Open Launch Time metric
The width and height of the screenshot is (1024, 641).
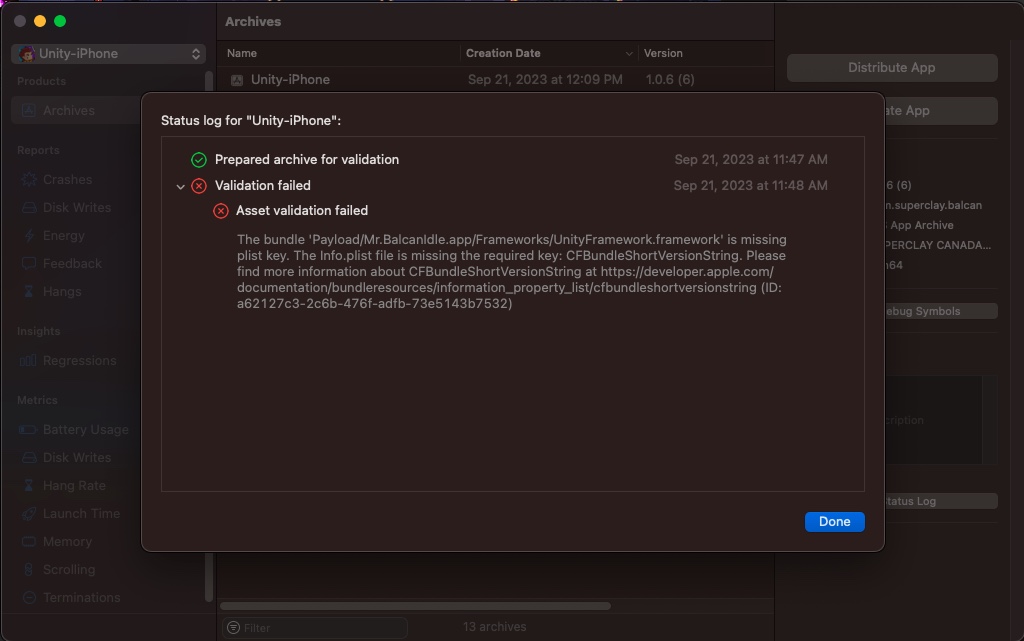81,514
